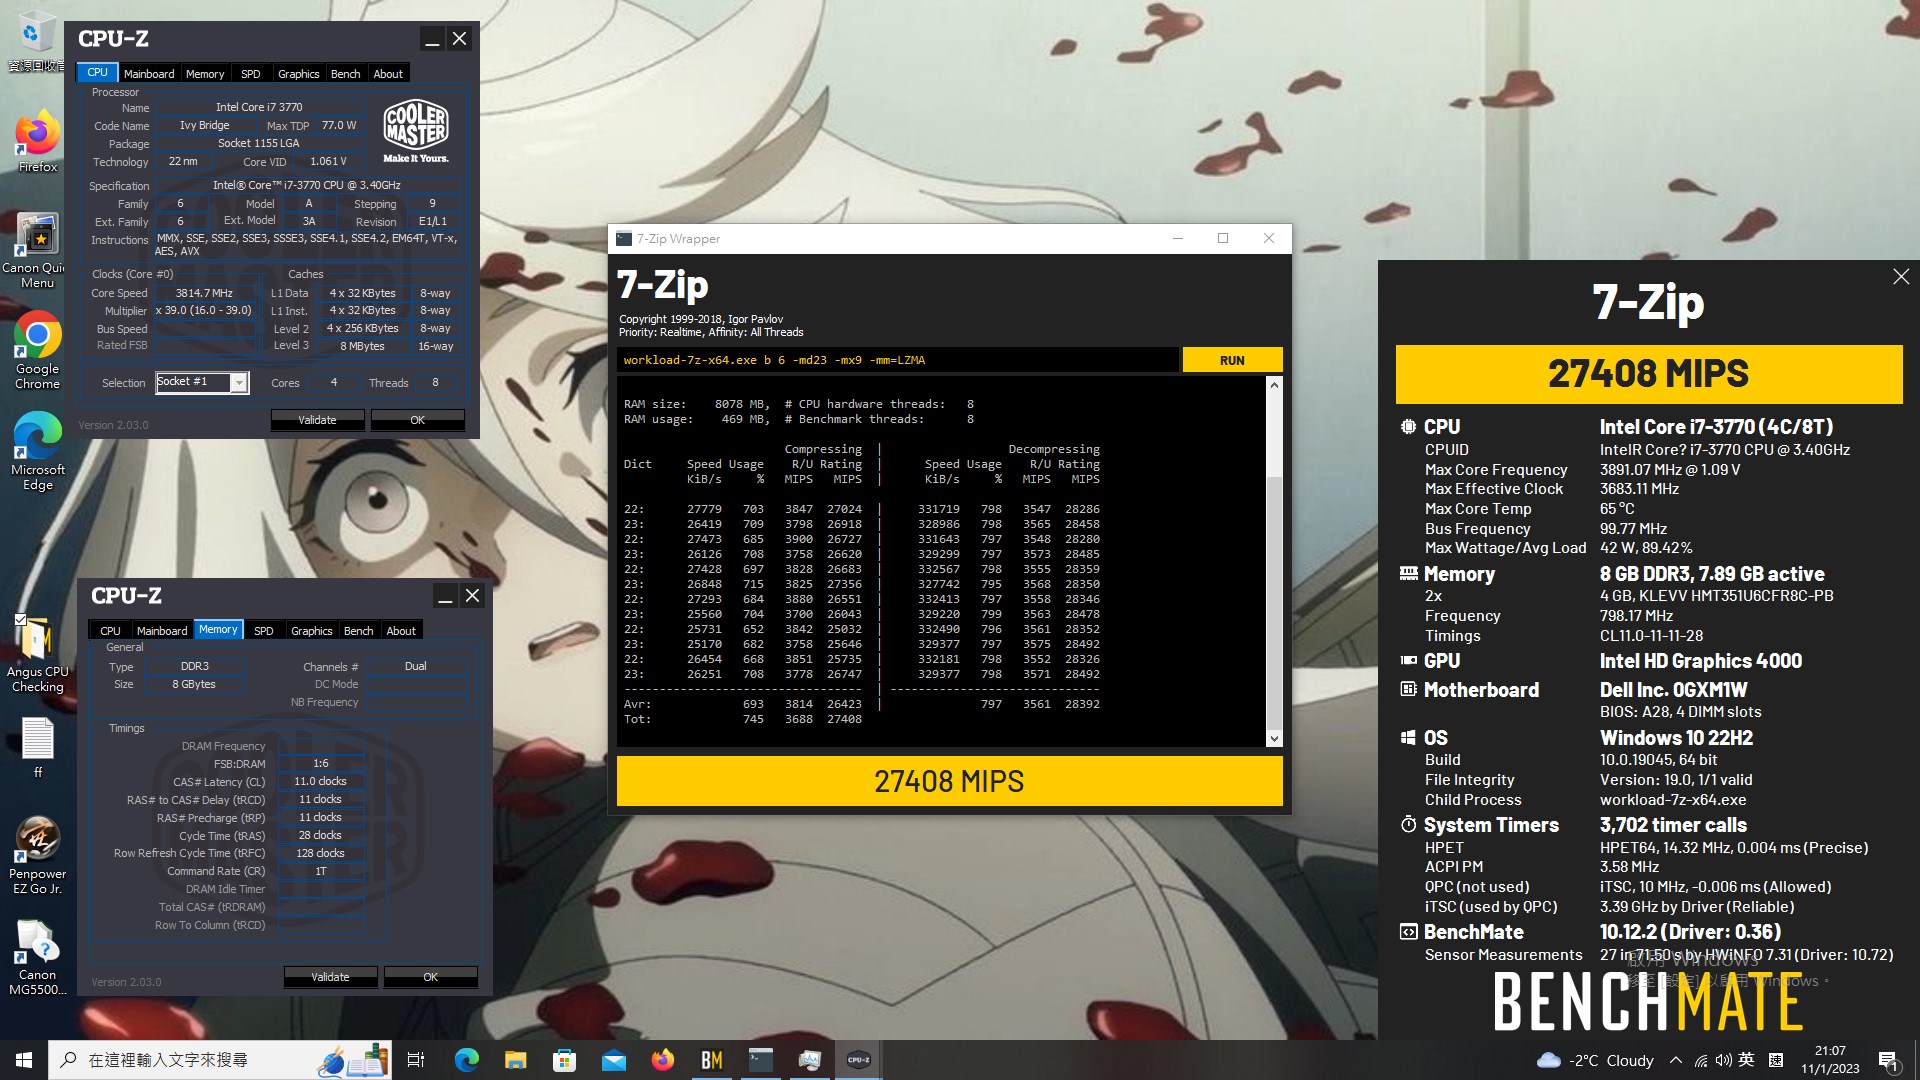The image size is (1920, 1080).
Task: Click Validate in top CPU-Z window
Action: click(317, 420)
